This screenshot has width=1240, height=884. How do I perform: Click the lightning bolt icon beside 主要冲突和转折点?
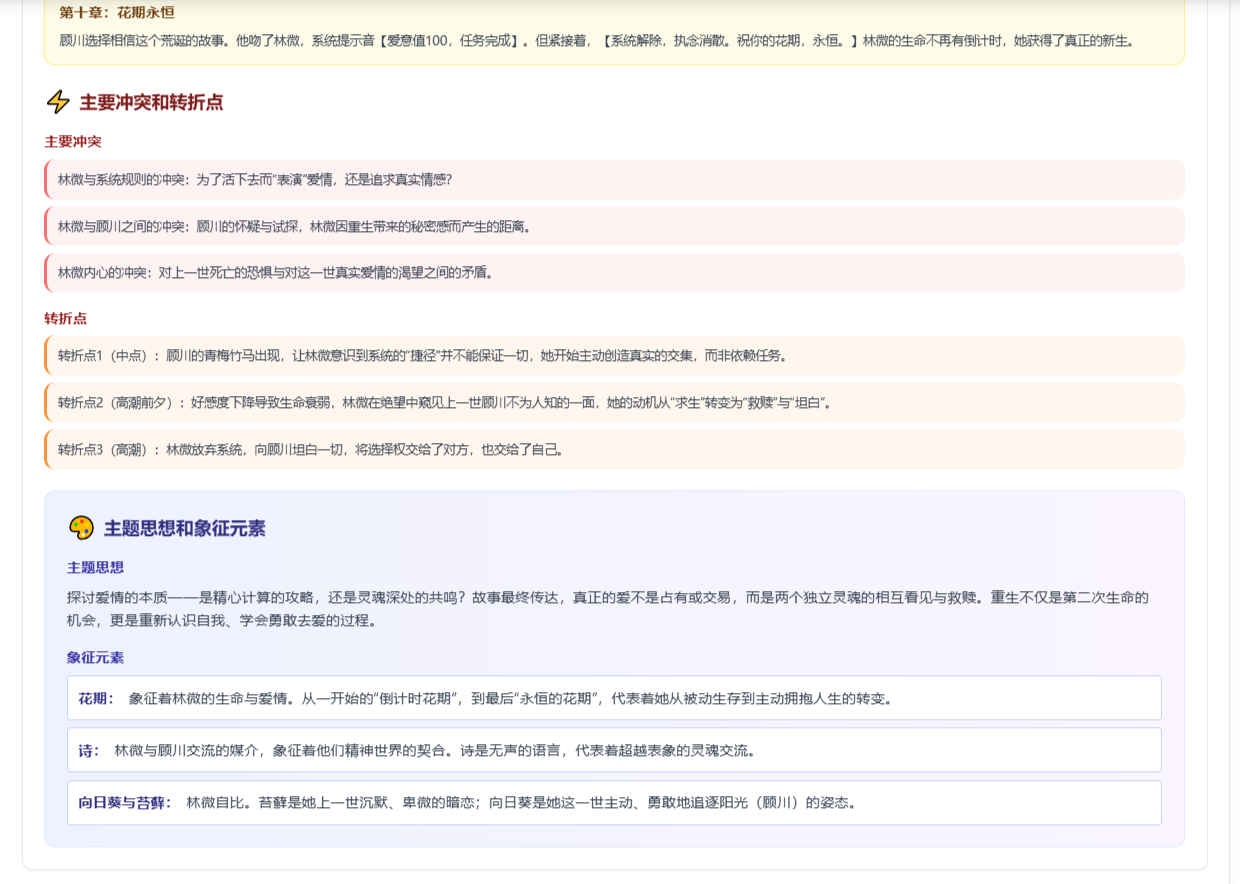click(59, 102)
